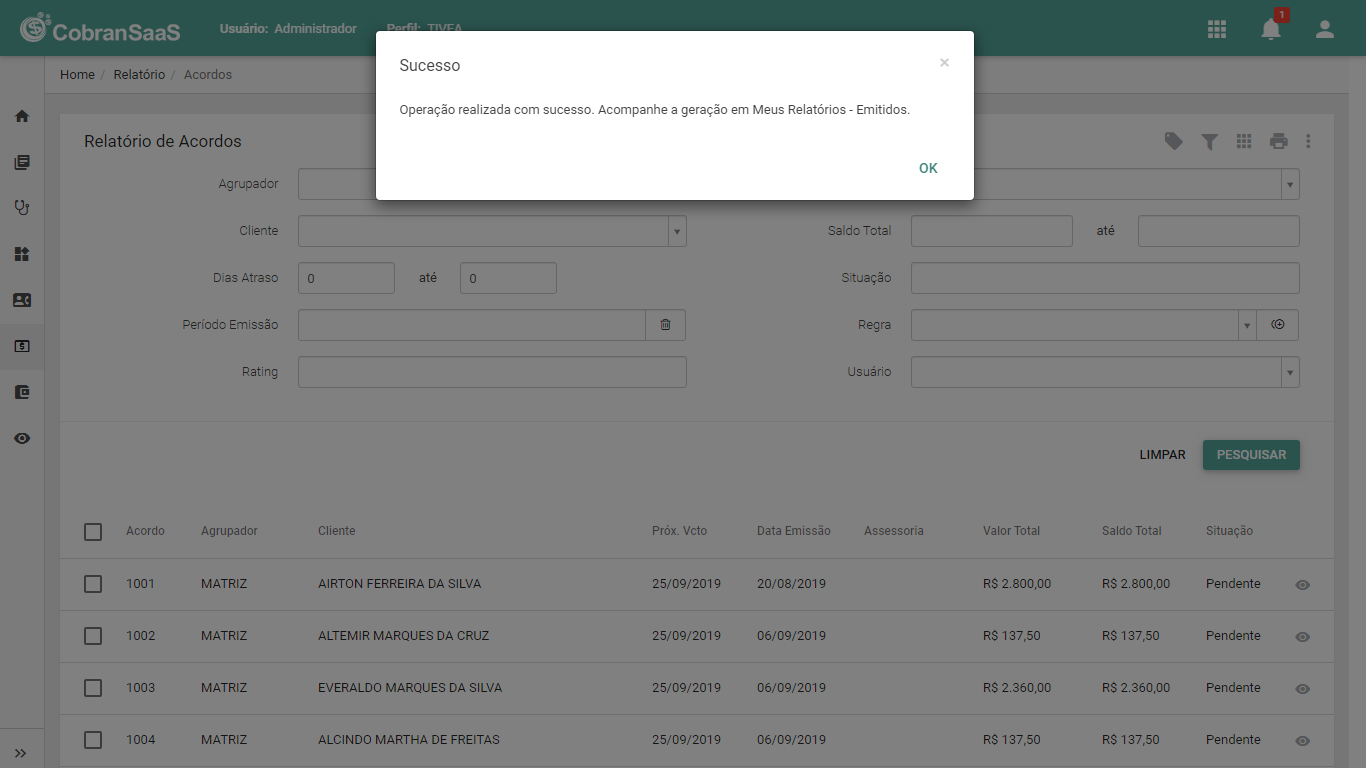1366x768 pixels.
Task: Open the three-dot more options menu
Action: (x=1308, y=141)
